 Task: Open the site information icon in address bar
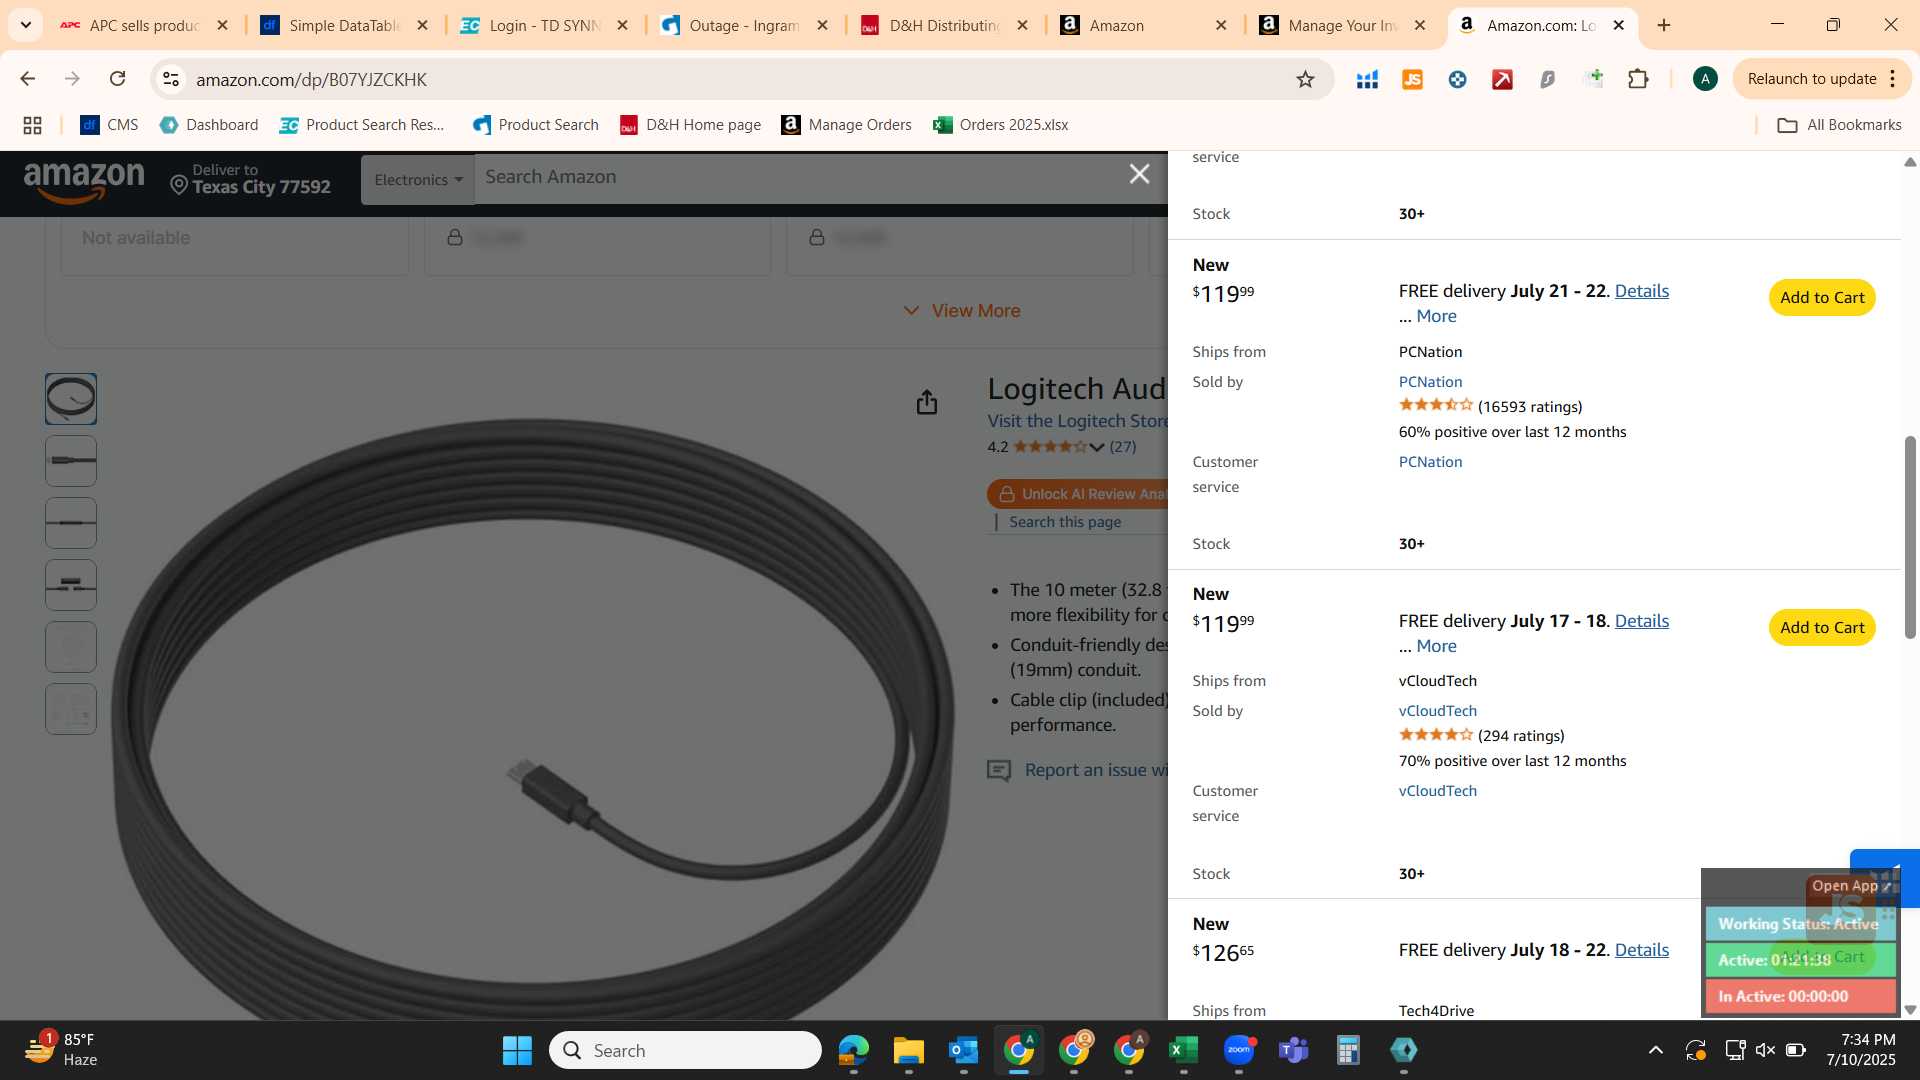(x=171, y=79)
